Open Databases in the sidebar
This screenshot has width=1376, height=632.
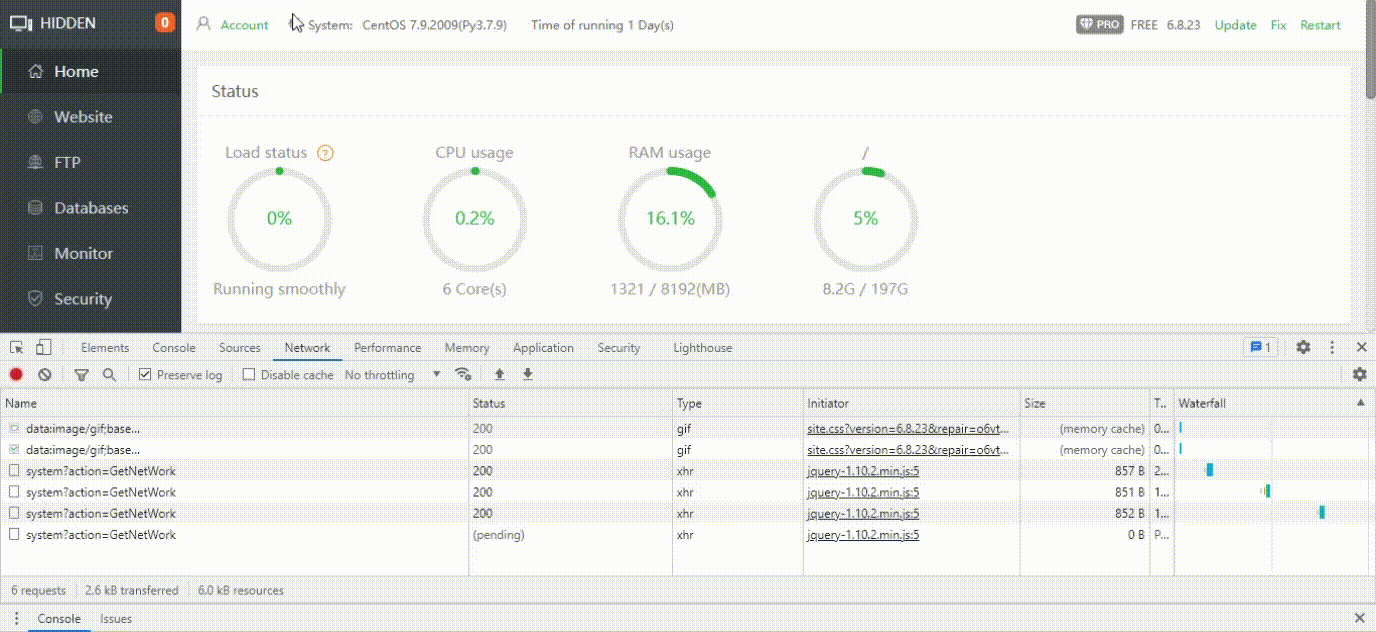tap(91, 208)
